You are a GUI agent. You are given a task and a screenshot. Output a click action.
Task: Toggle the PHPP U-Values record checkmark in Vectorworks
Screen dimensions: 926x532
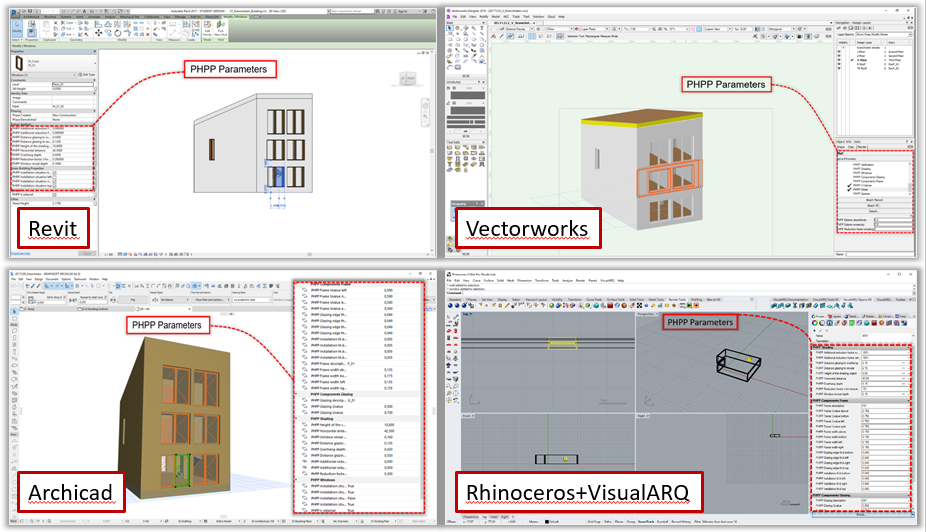click(x=849, y=185)
